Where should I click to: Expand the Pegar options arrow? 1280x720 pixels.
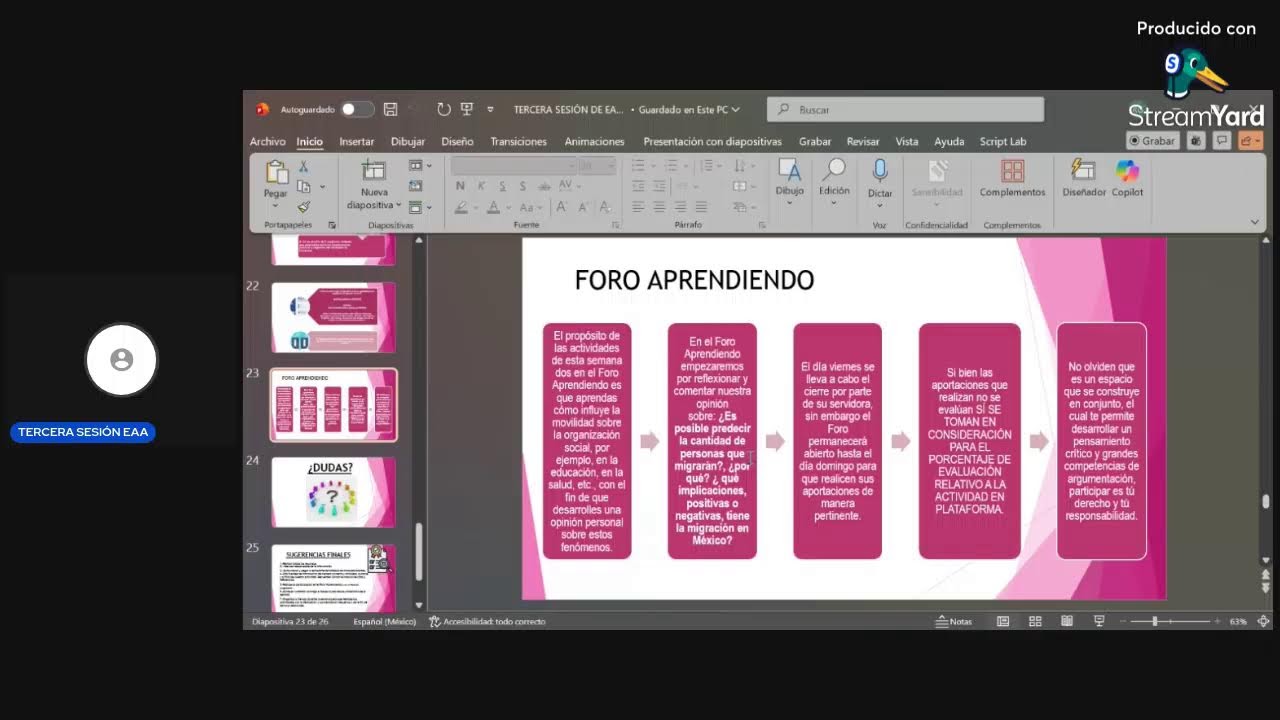pyautogui.click(x=276, y=204)
